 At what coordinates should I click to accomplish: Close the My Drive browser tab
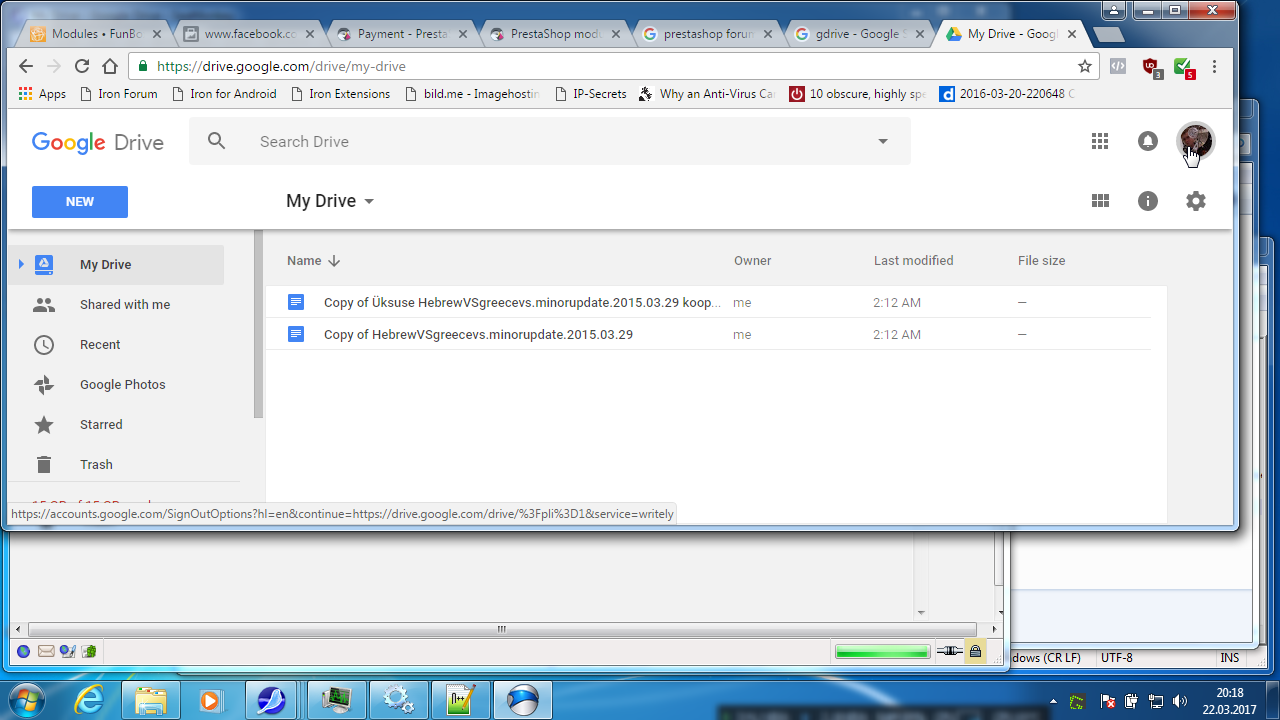click(x=1071, y=34)
